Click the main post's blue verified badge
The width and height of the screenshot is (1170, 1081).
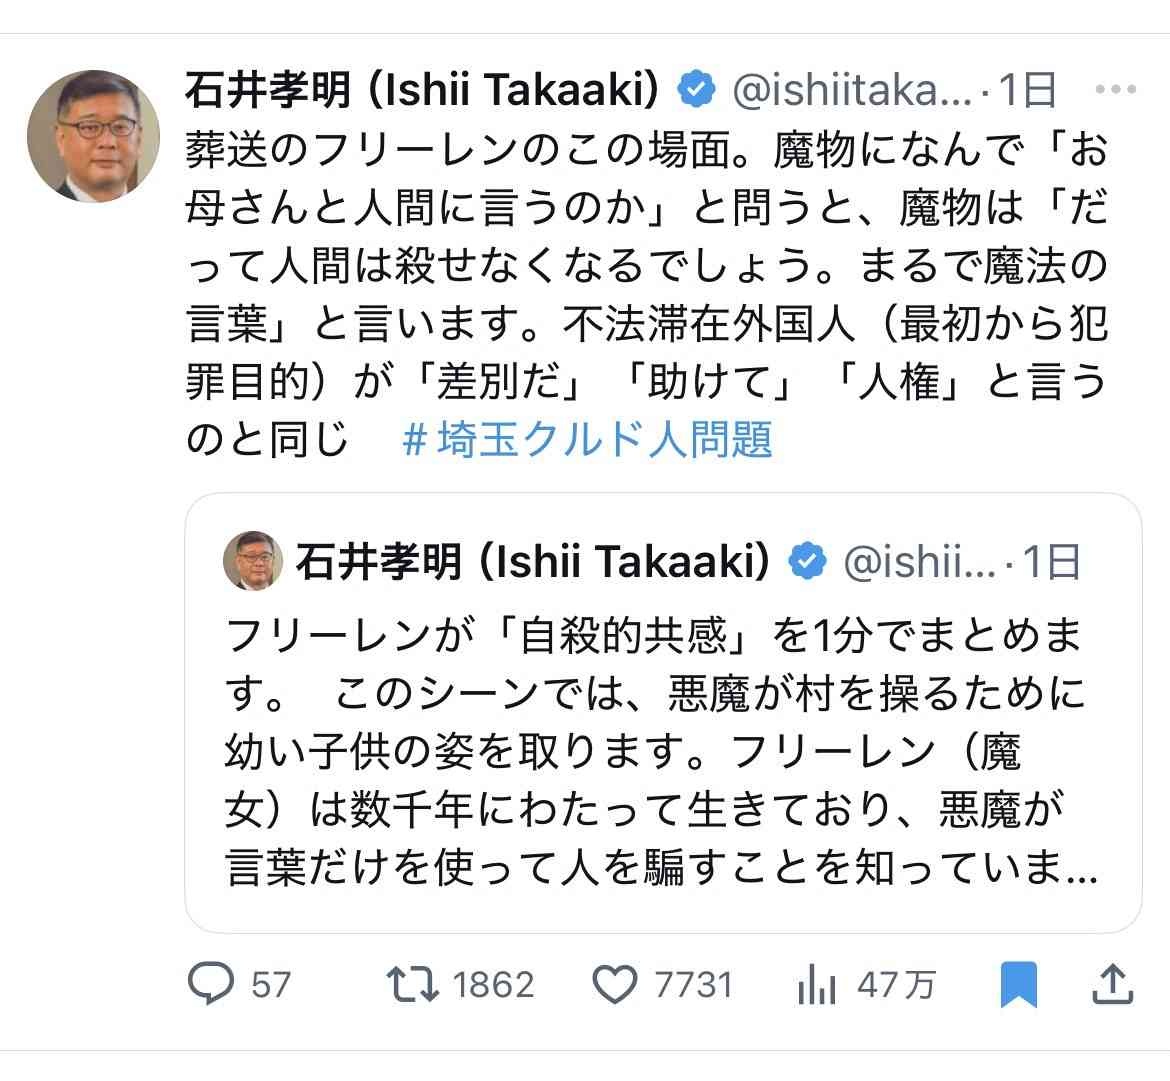coord(696,90)
